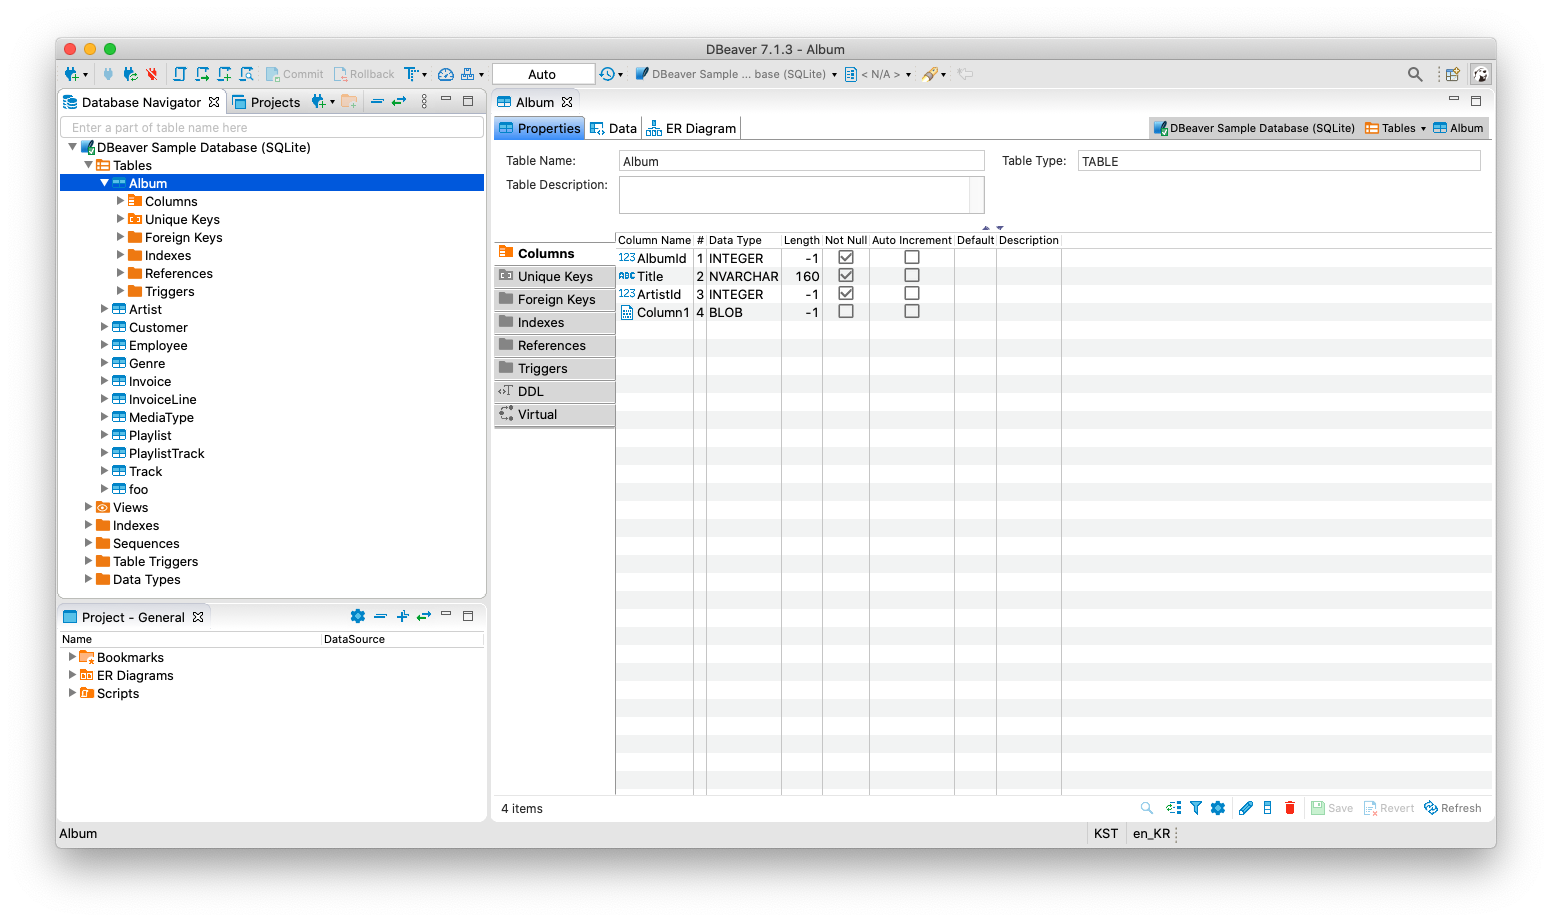The width and height of the screenshot is (1552, 922).
Task: Click the Reconnect plug icon in toolbar
Action: click(x=130, y=74)
